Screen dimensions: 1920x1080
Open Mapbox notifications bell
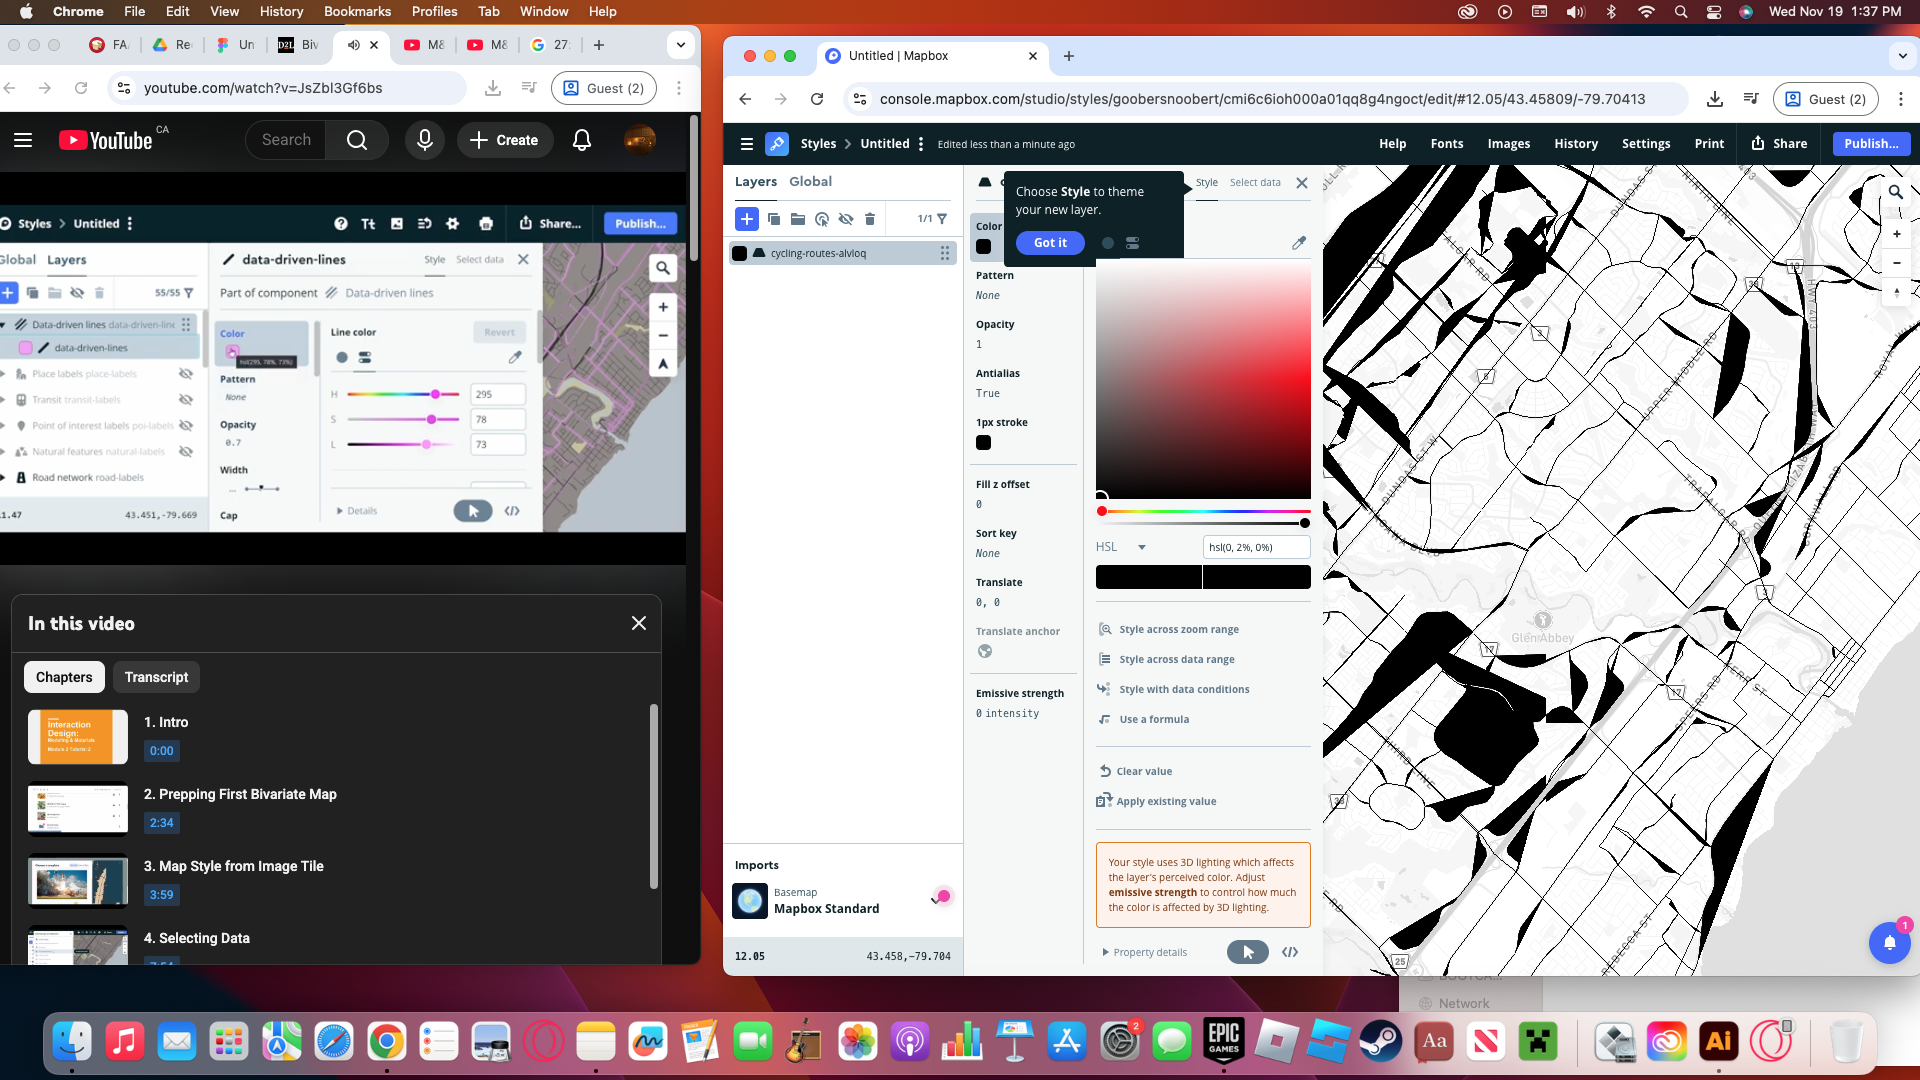(x=1889, y=942)
